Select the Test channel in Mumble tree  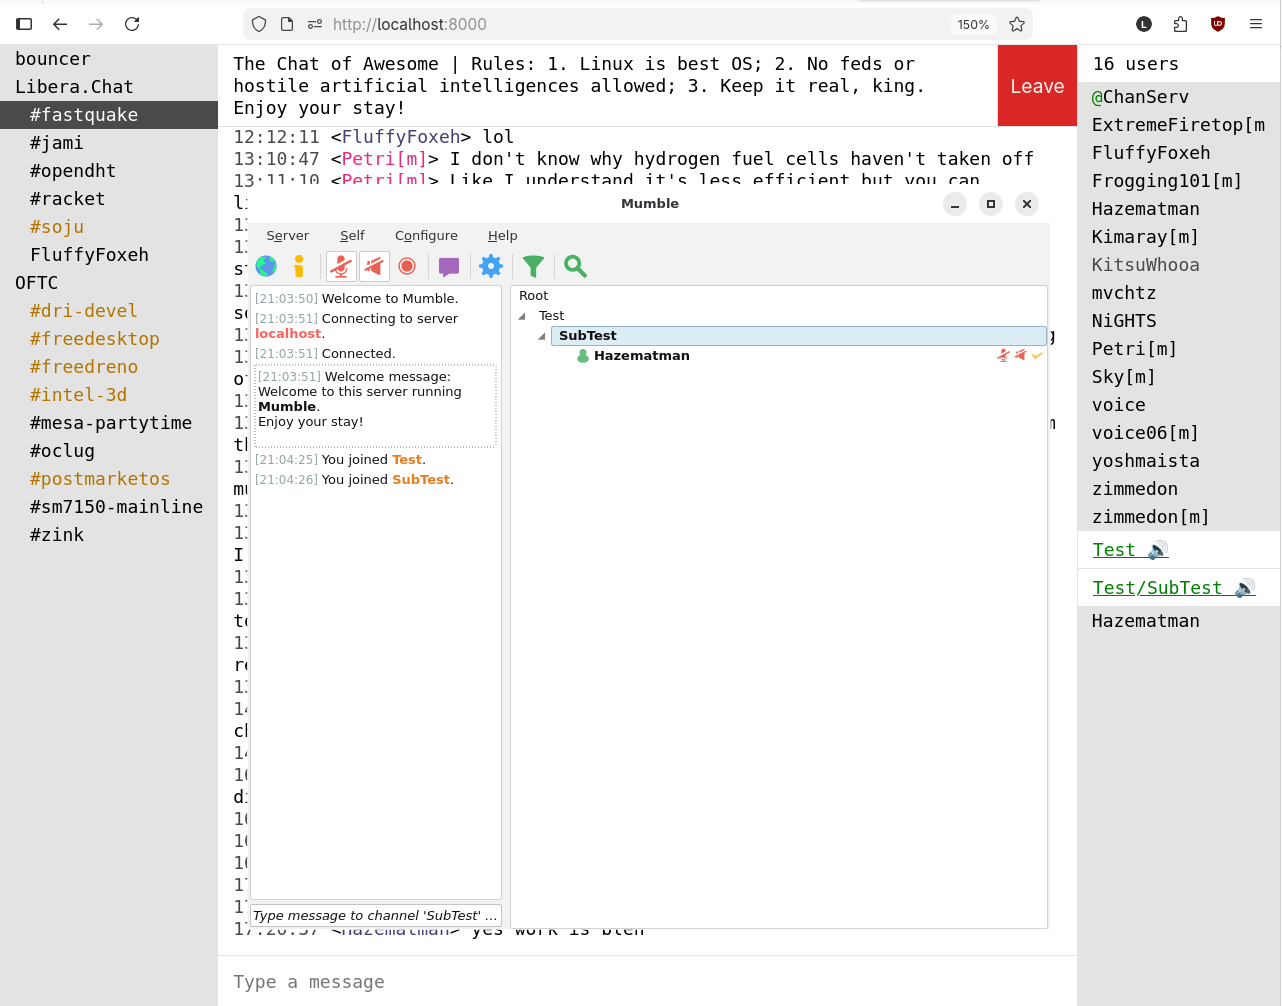click(x=551, y=316)
